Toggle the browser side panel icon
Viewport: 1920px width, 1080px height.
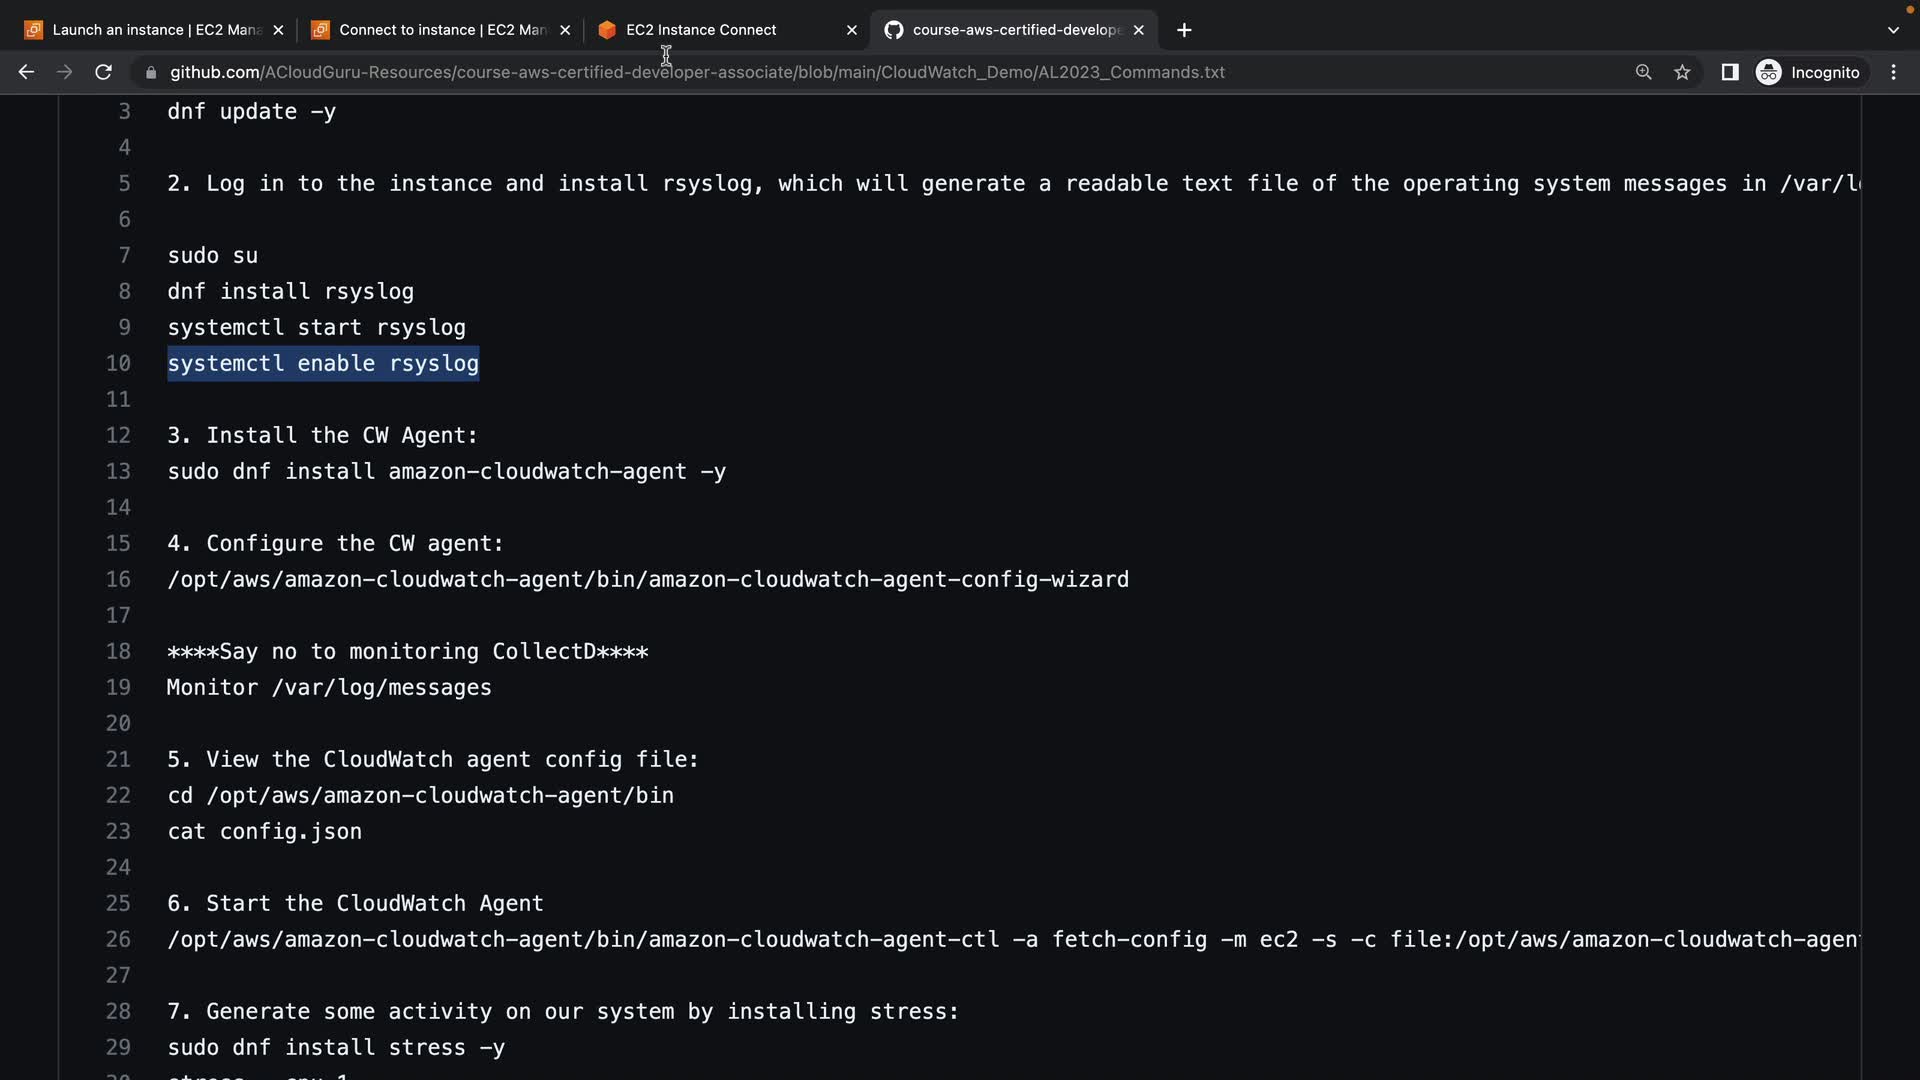[x=1729, y=72]
